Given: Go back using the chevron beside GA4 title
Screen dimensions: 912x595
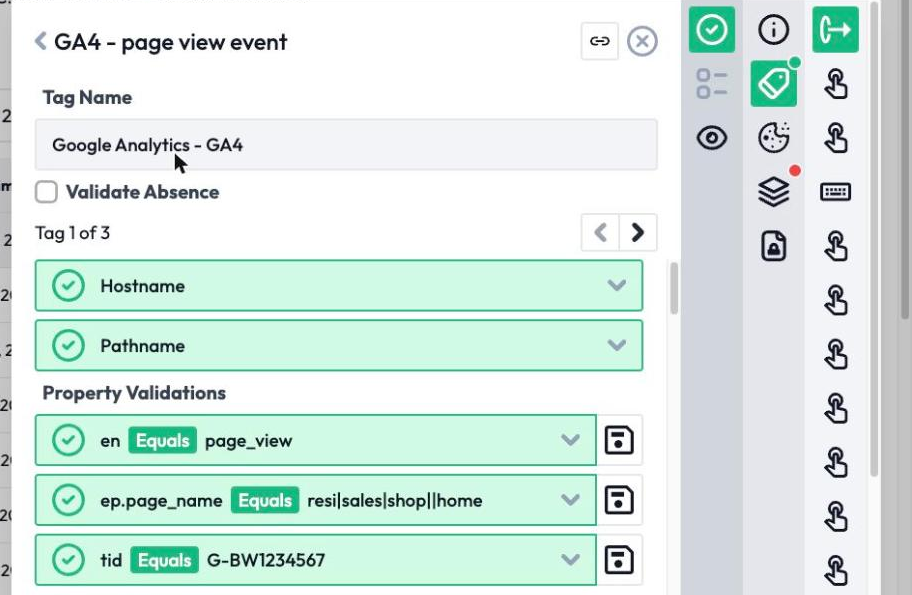Looking at the screenshot, I should 40,41.
